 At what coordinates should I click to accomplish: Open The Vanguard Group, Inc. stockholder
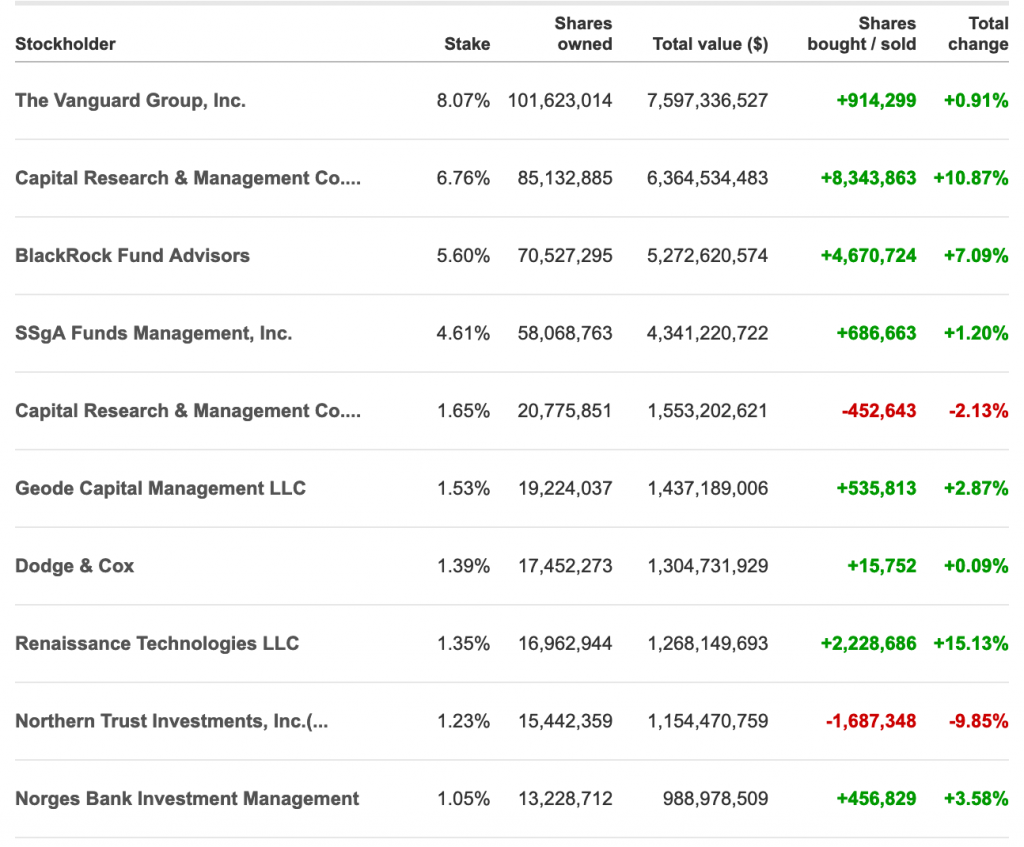131,101
